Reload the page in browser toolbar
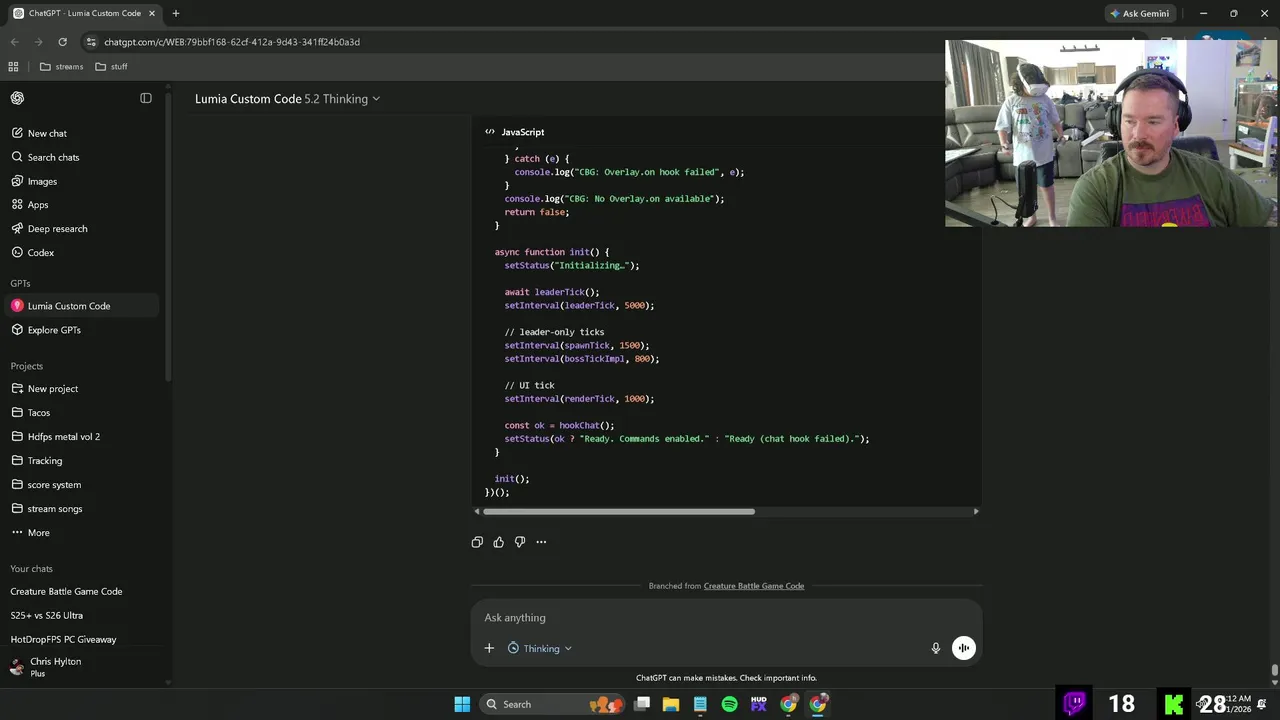 click(62, 42)
